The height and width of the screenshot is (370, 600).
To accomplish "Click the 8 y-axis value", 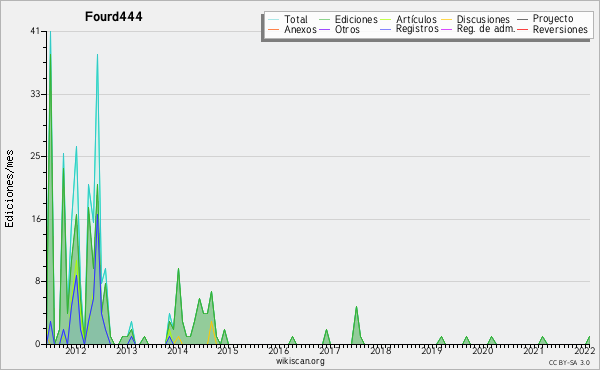I will [38, 281].
